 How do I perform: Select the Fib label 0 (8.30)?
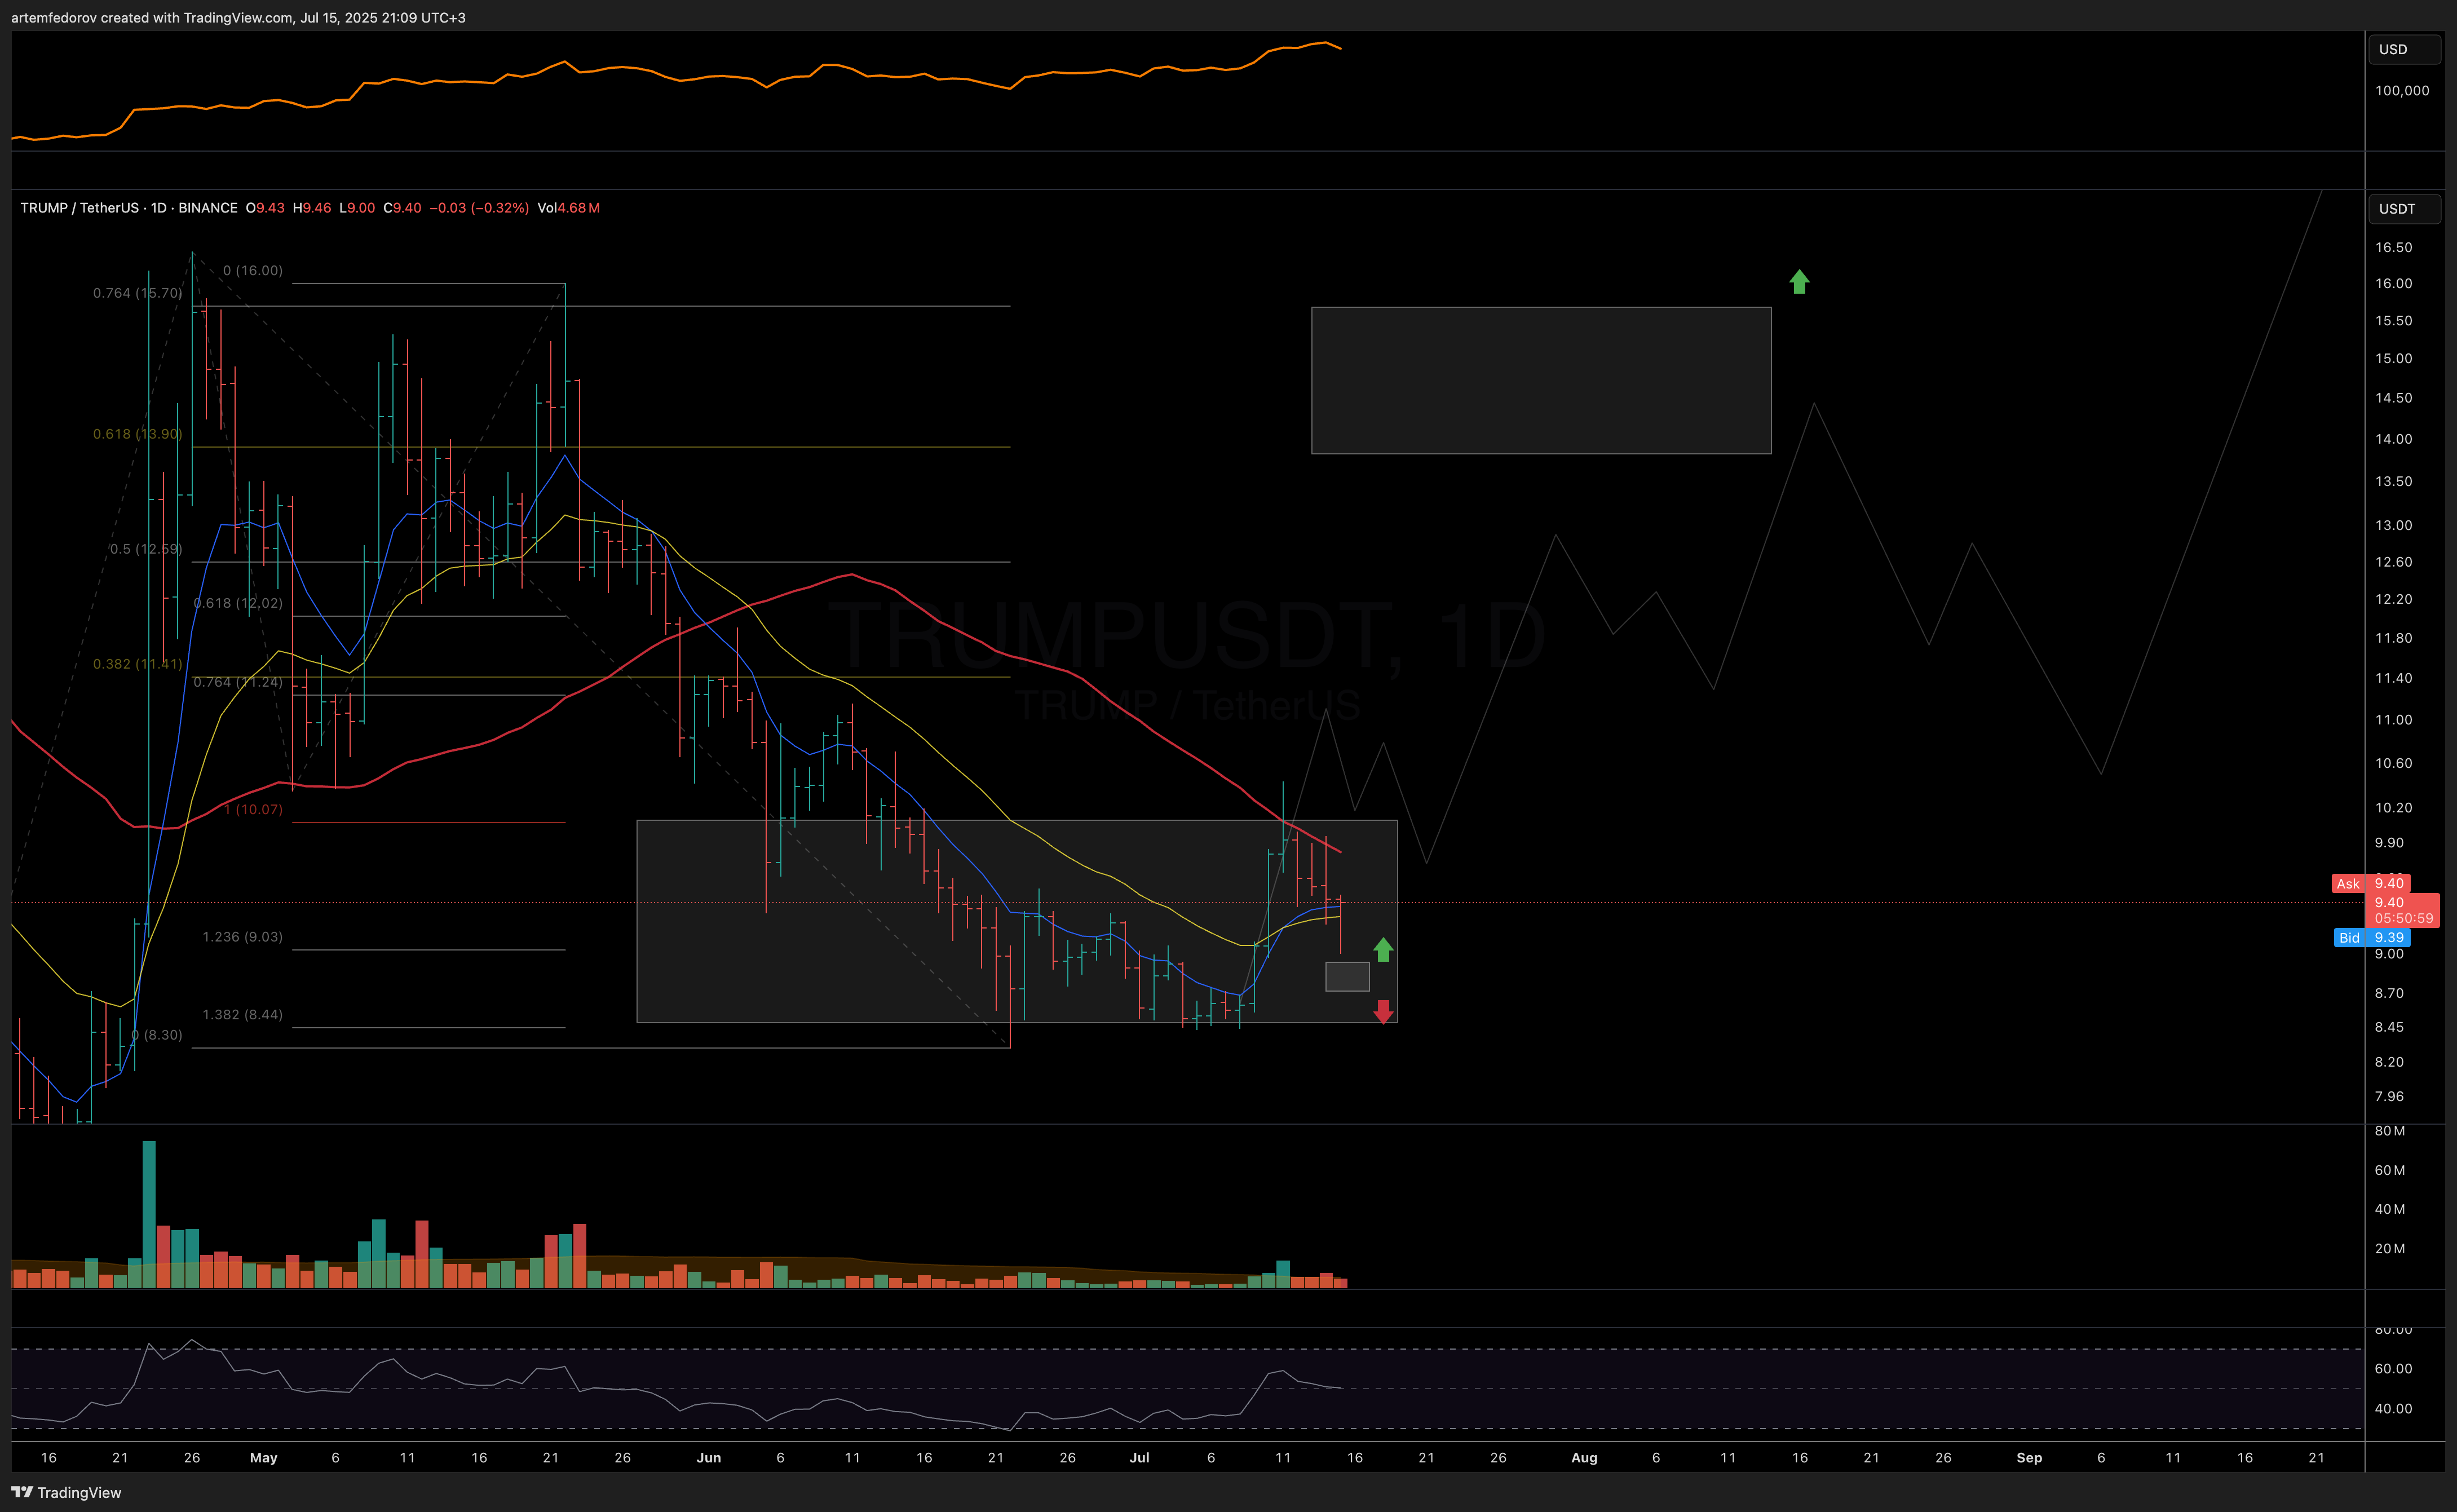coord(158,1035)
